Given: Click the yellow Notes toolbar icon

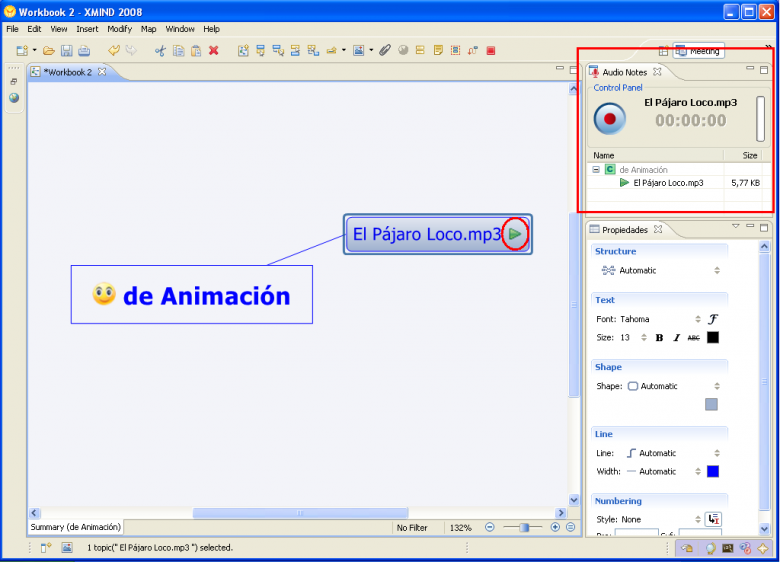Looking at the screenshot, I should 438,50.
